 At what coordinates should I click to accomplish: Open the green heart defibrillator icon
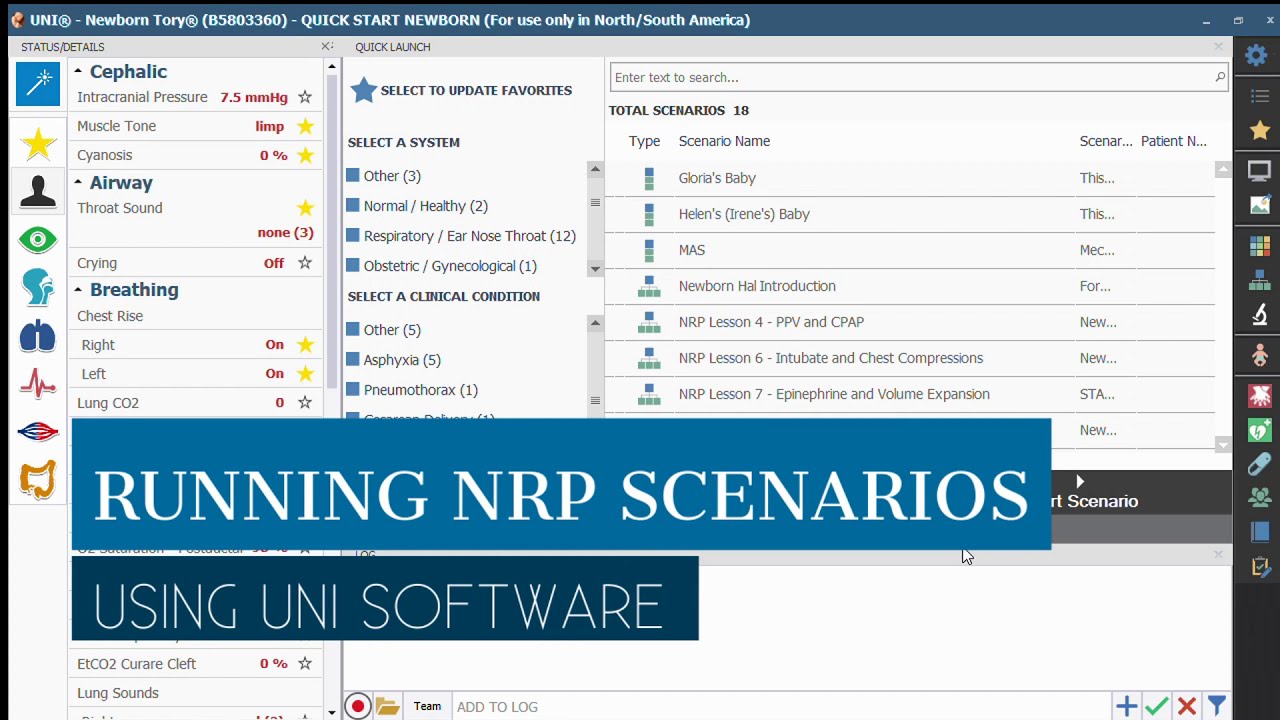pos(1259,431)
